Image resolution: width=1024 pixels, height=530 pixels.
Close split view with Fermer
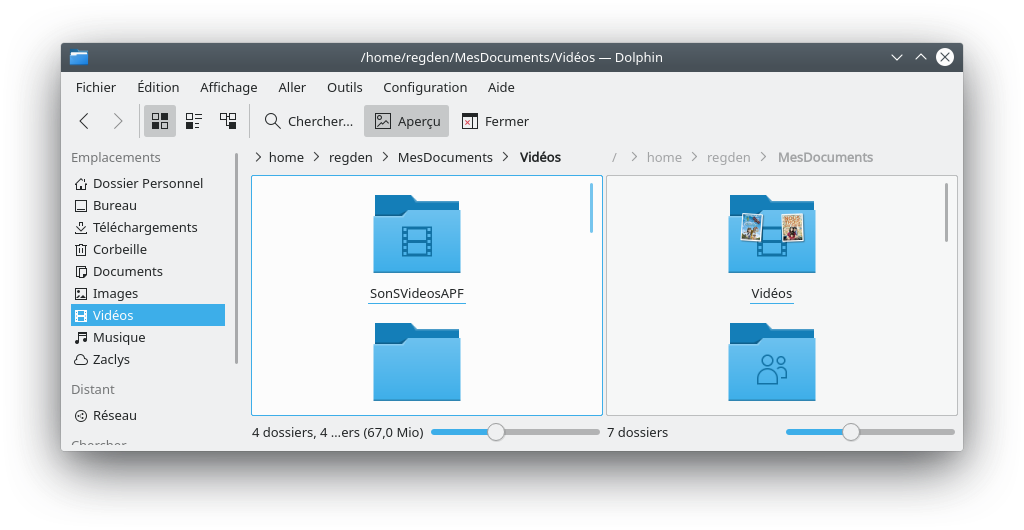[x=495, y=121]
